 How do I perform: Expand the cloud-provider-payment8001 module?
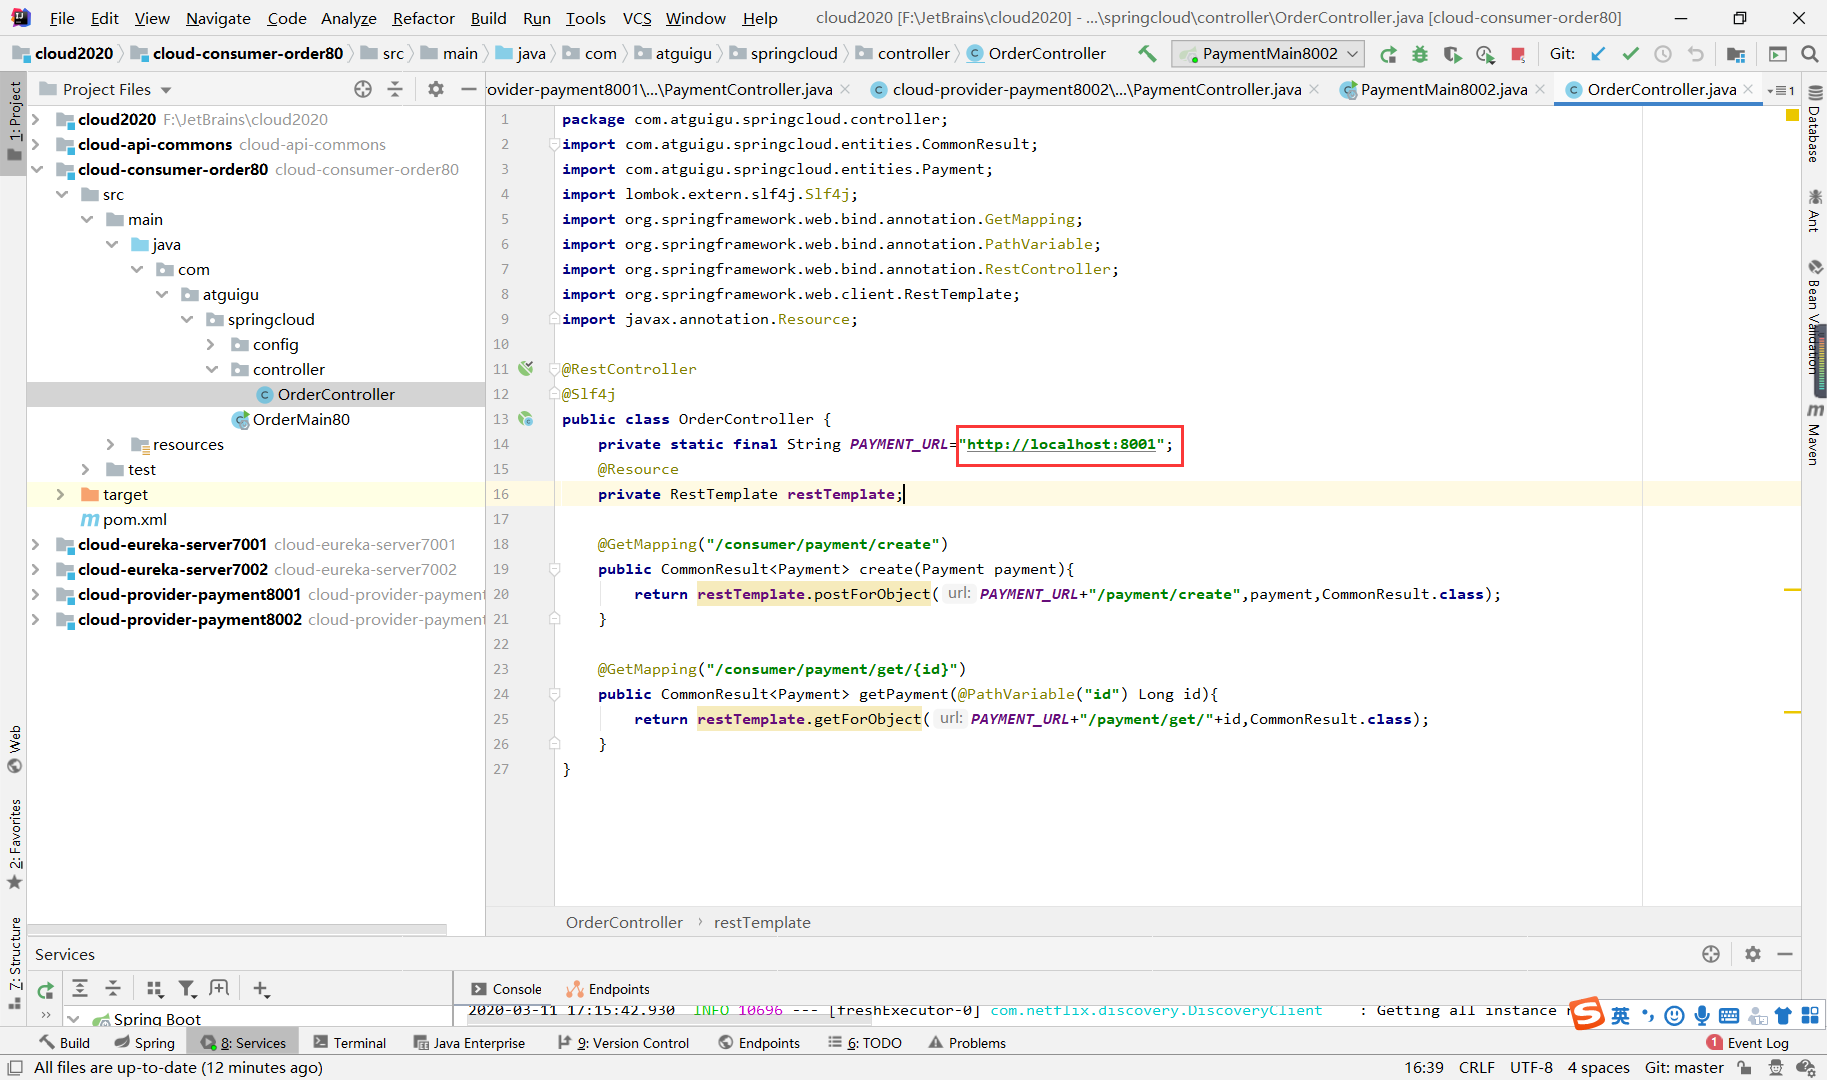36,594
